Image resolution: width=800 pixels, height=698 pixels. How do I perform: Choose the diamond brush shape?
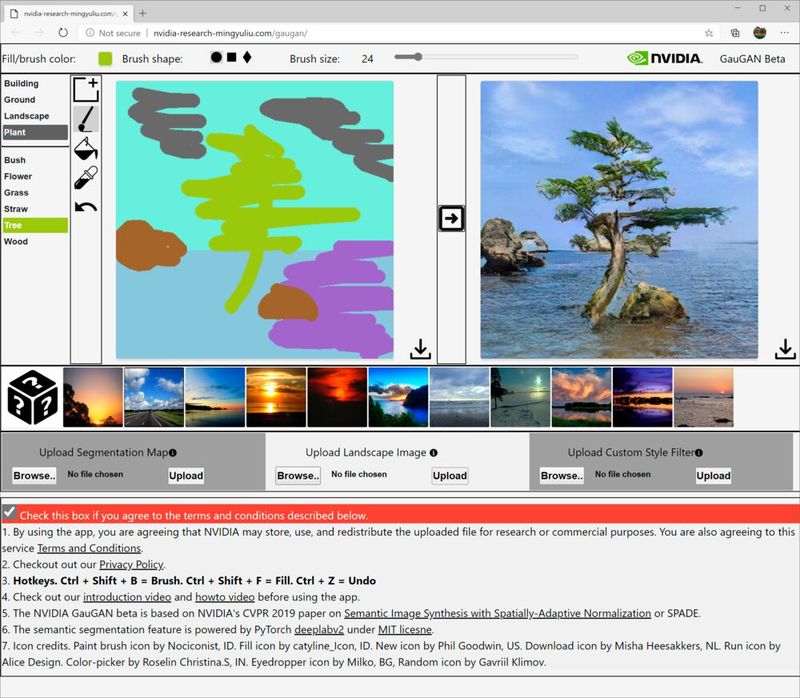pos(247,57)
